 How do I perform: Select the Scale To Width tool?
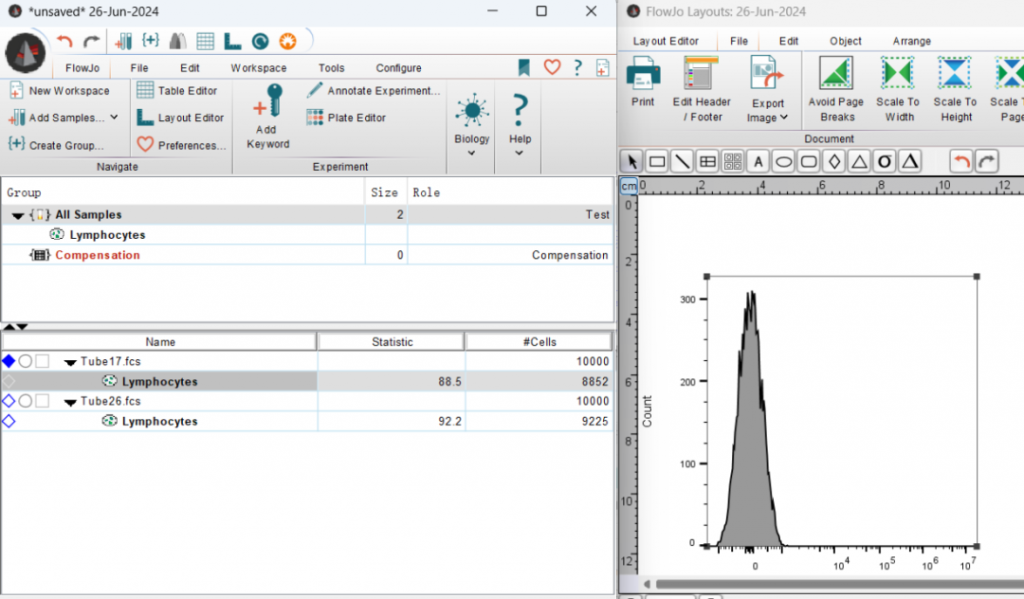point(897,74)
